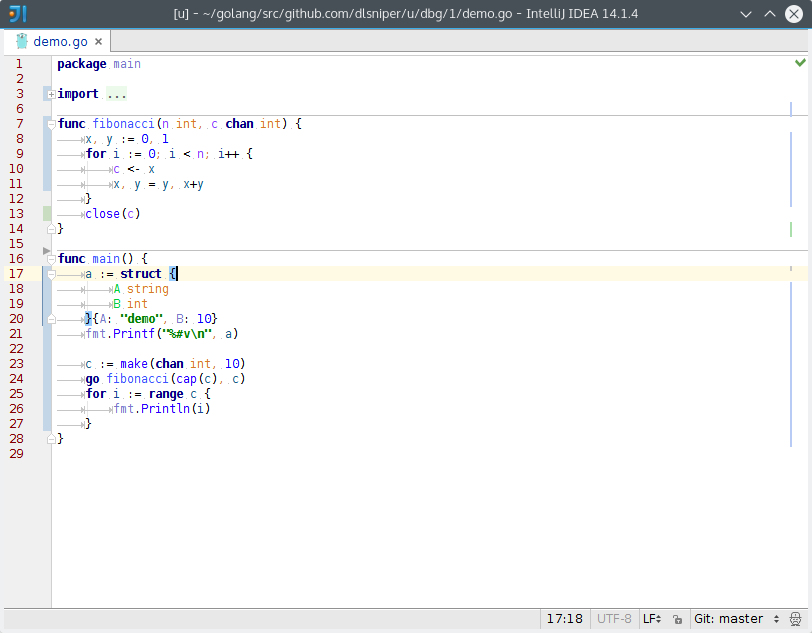Expand the folded import block
Image resolution: width=812 pixels, height=633 pixels.
(51, 94)
